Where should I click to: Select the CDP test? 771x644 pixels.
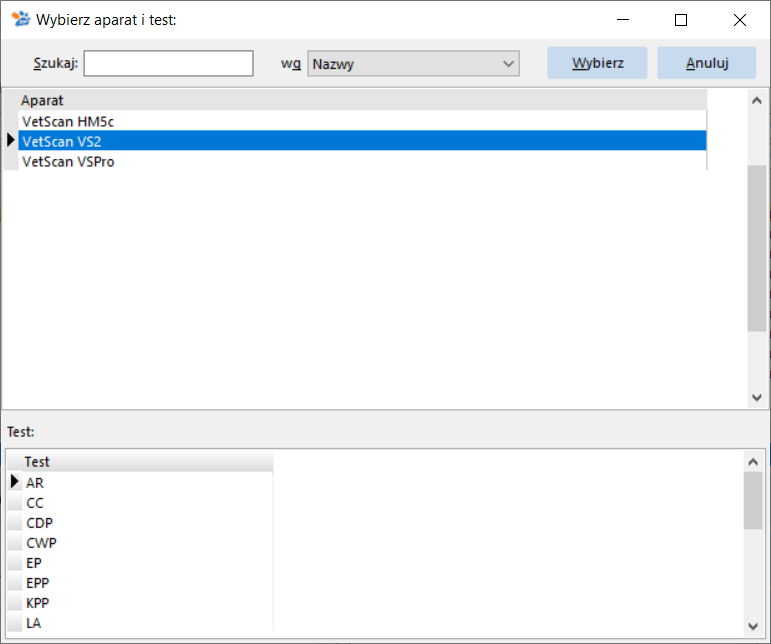148,523
